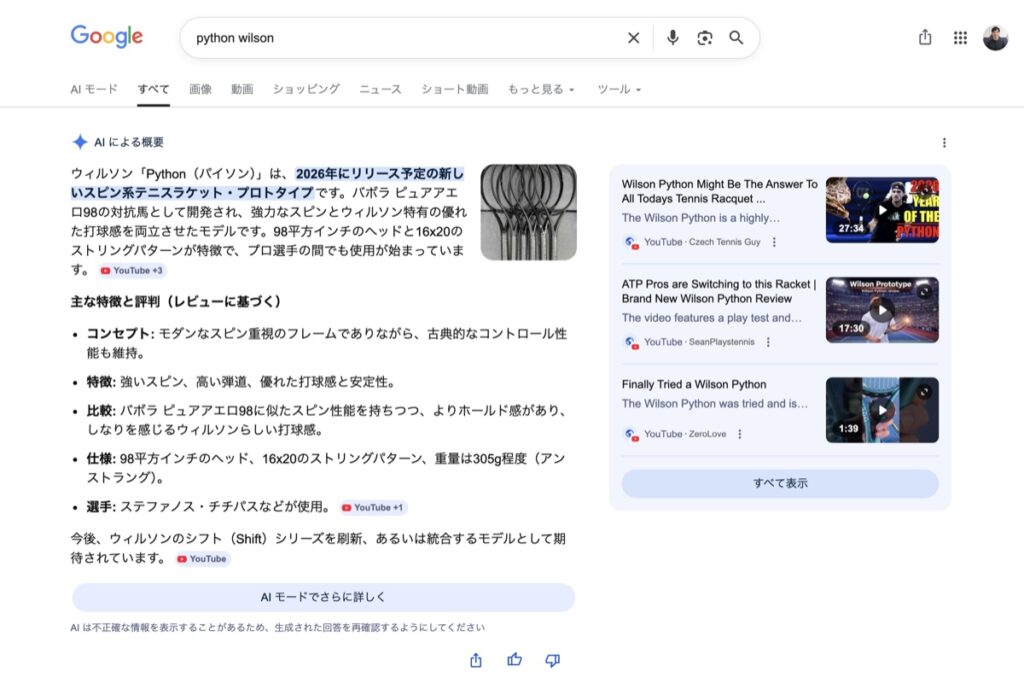Screen dimensions: 1024x689
Task: Click すべて表示 button in sources panel
Action: click(x=780, y=483)
